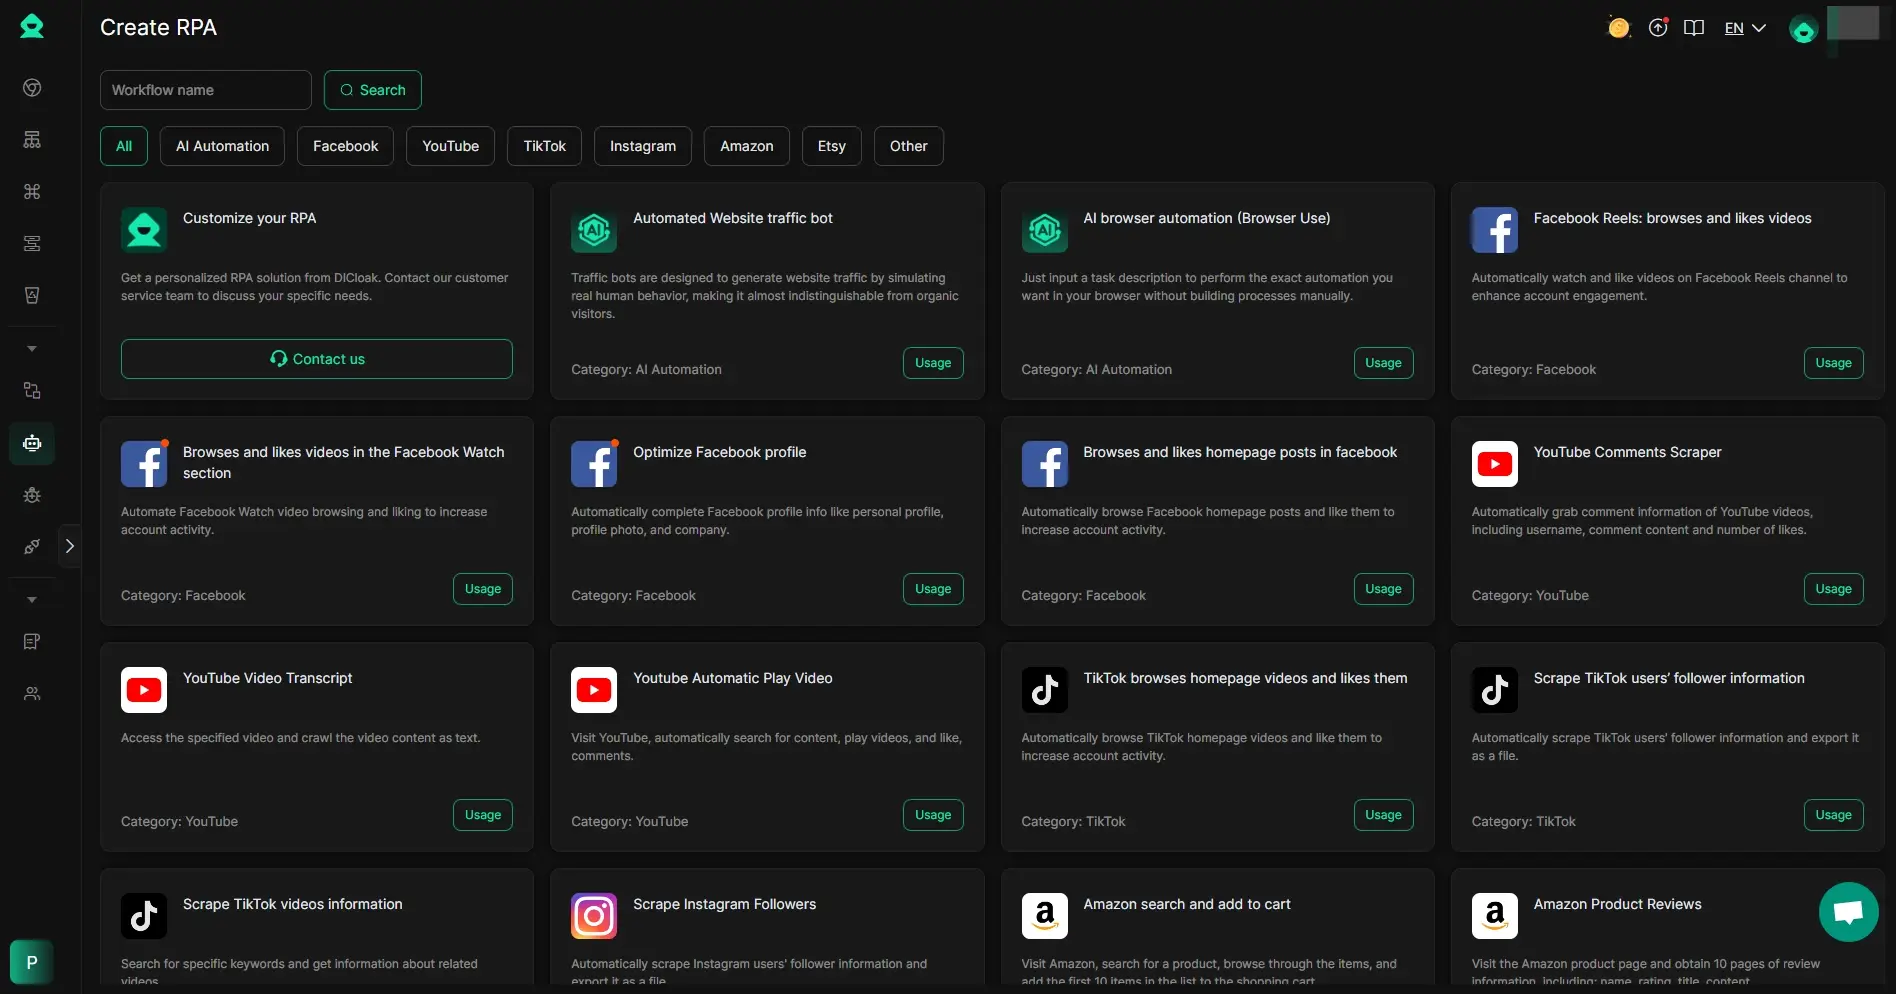Click the Chrome browser icon in sidebar
The height and width of the screenshot is (994, 1896).
pos(32,88)
